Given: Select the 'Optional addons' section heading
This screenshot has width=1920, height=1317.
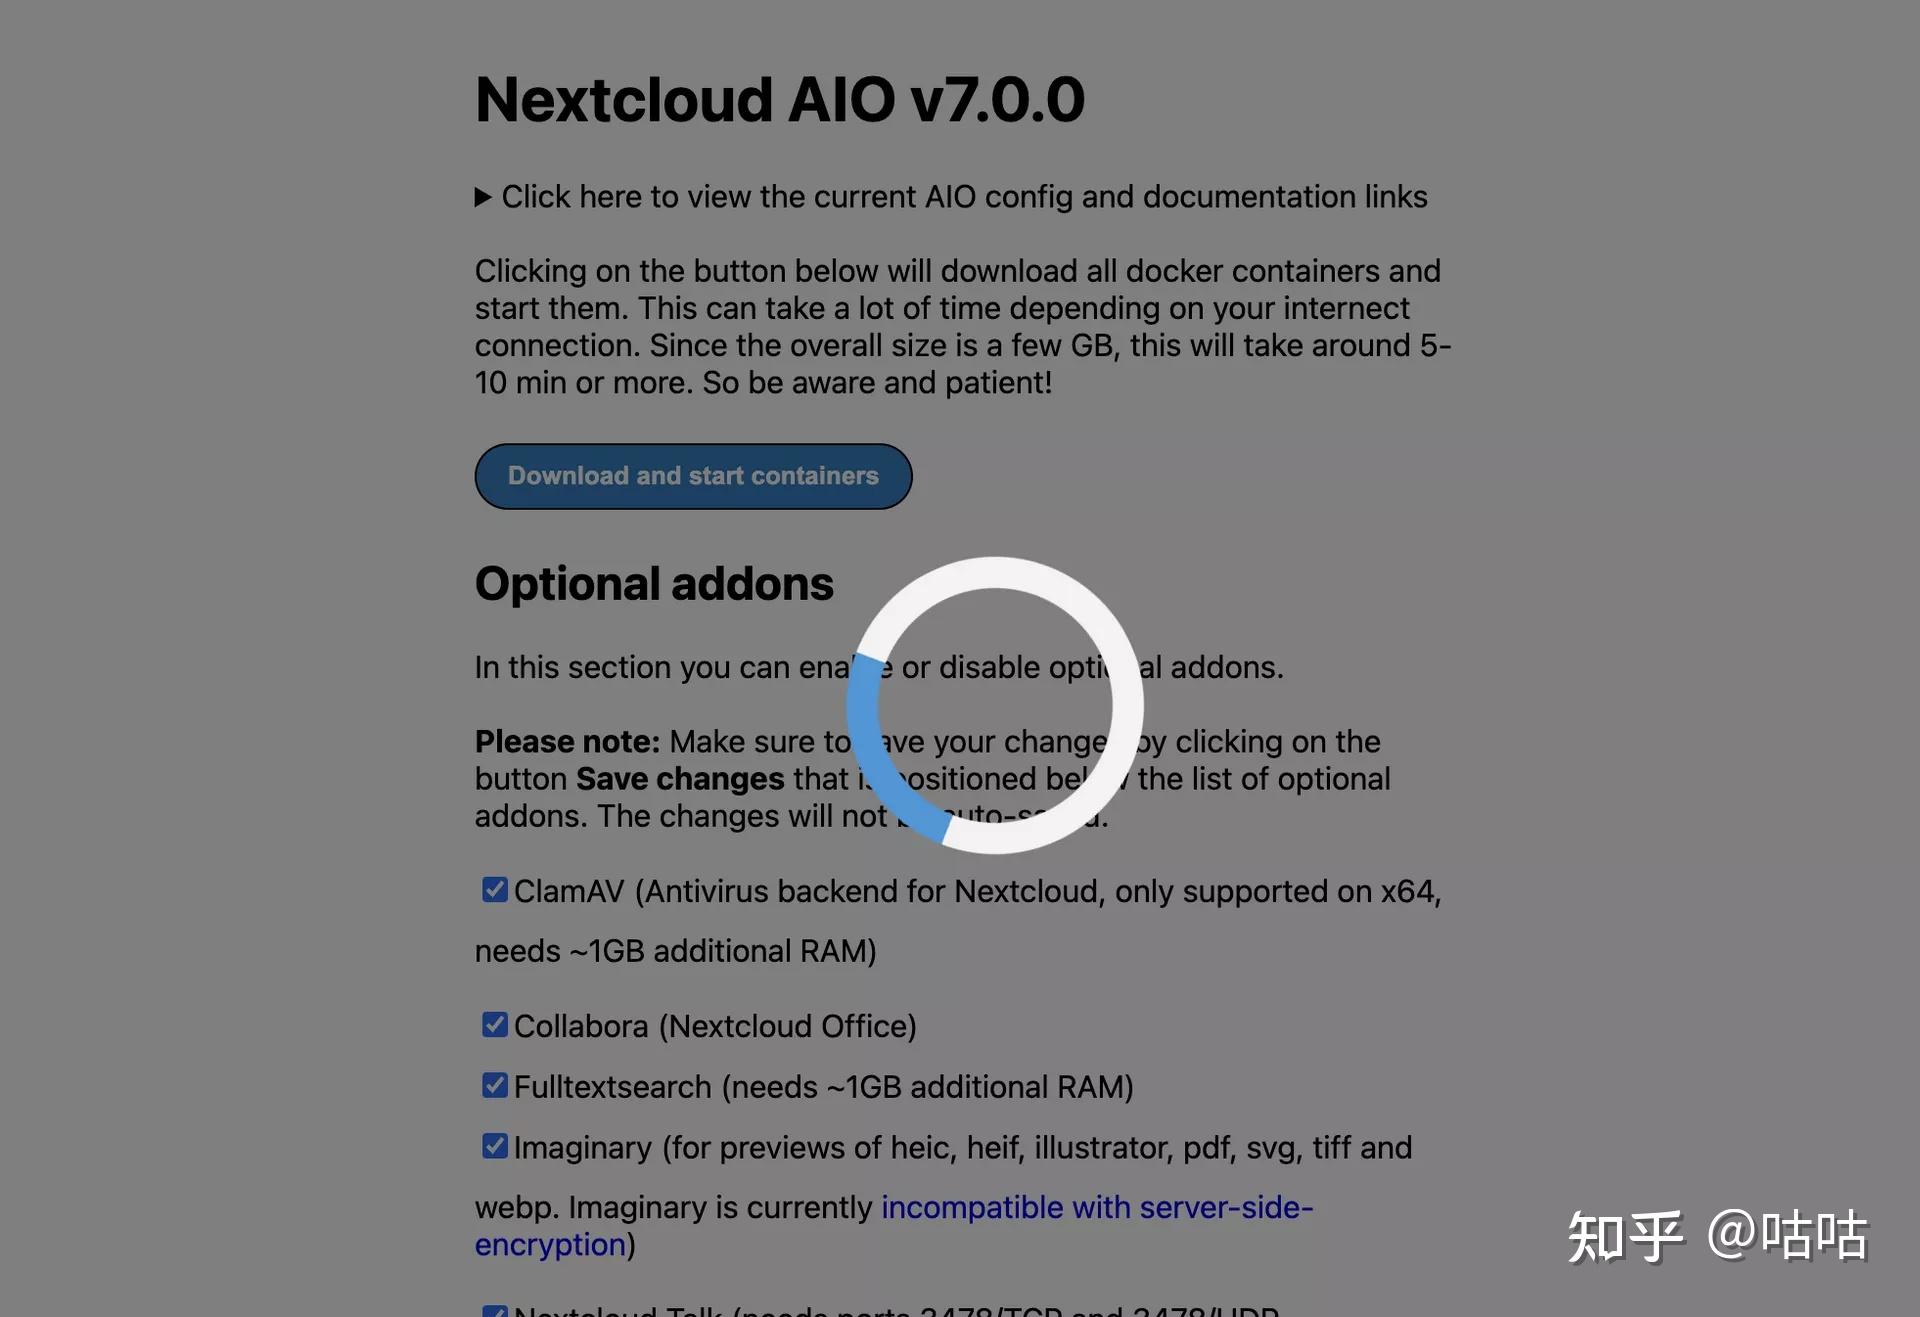Looking at the screenshot, I should (654, 583).
